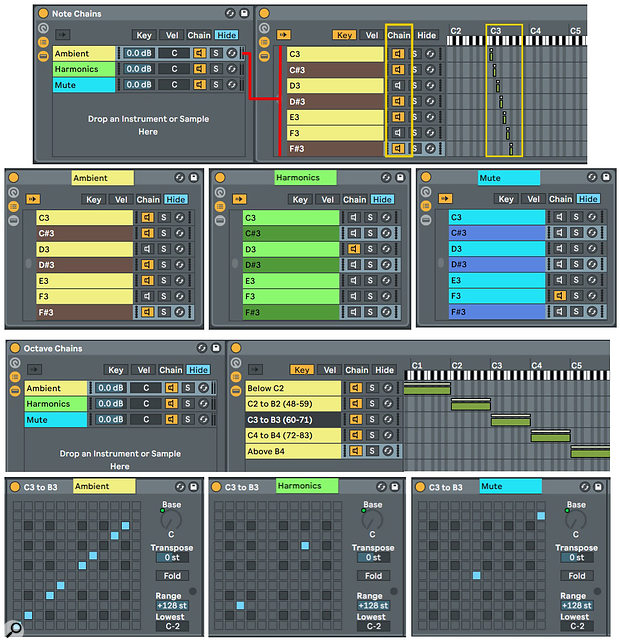Hot-swap the F#3 chain in Mute rack

pyautogui.click(x=592, y=311)
